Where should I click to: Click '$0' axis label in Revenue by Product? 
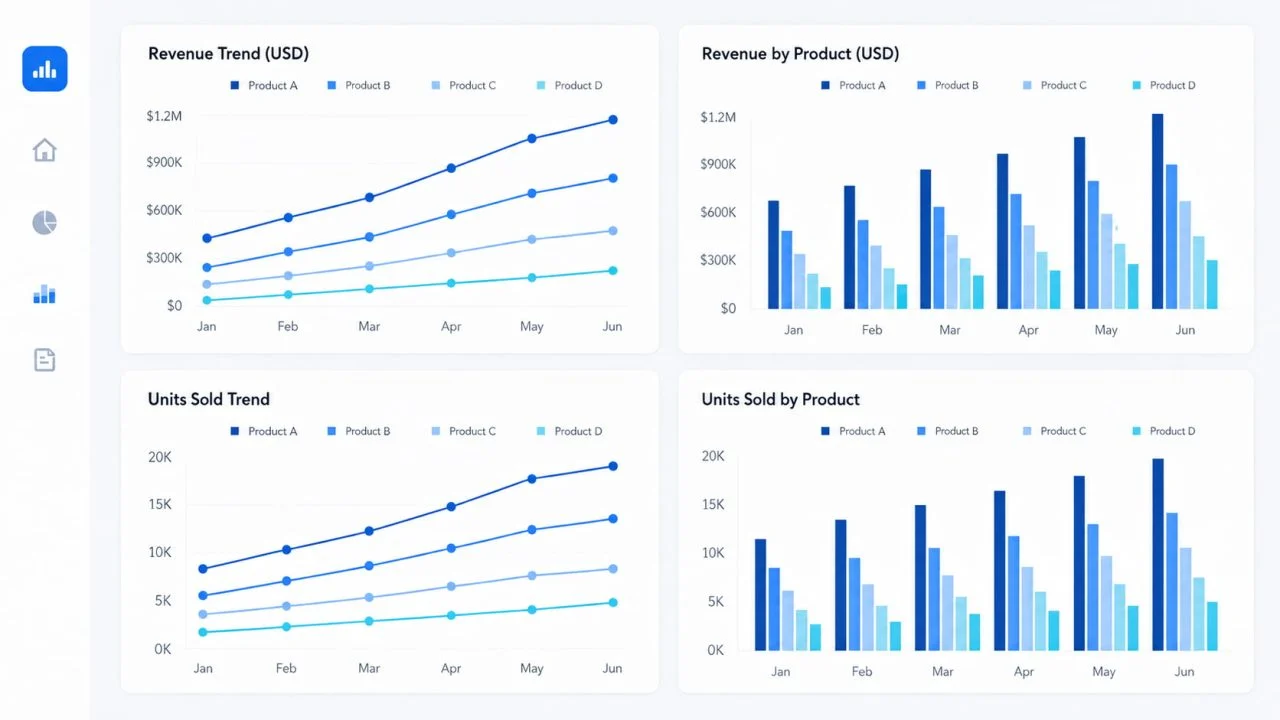pyautogui.click(x=728, y=308)
